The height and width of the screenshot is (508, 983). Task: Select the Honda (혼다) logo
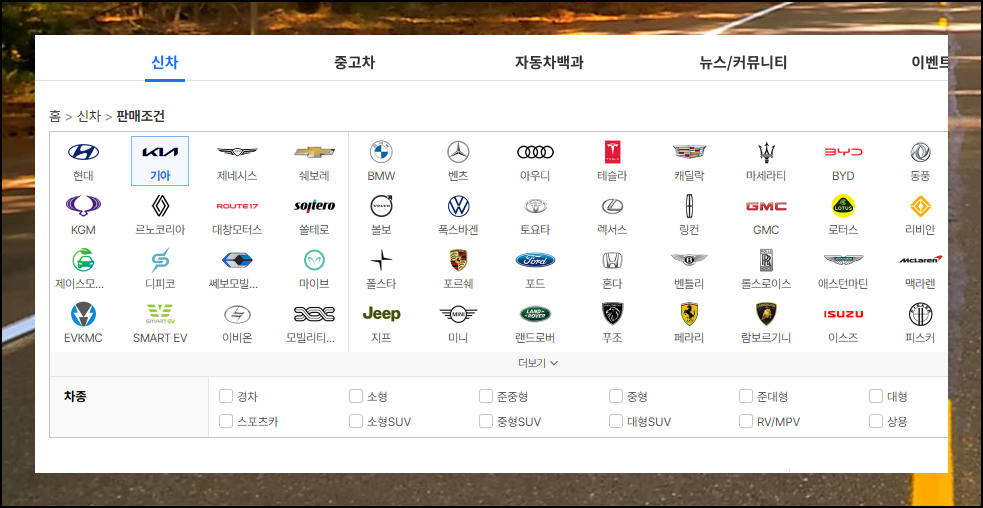coord(612,260)
